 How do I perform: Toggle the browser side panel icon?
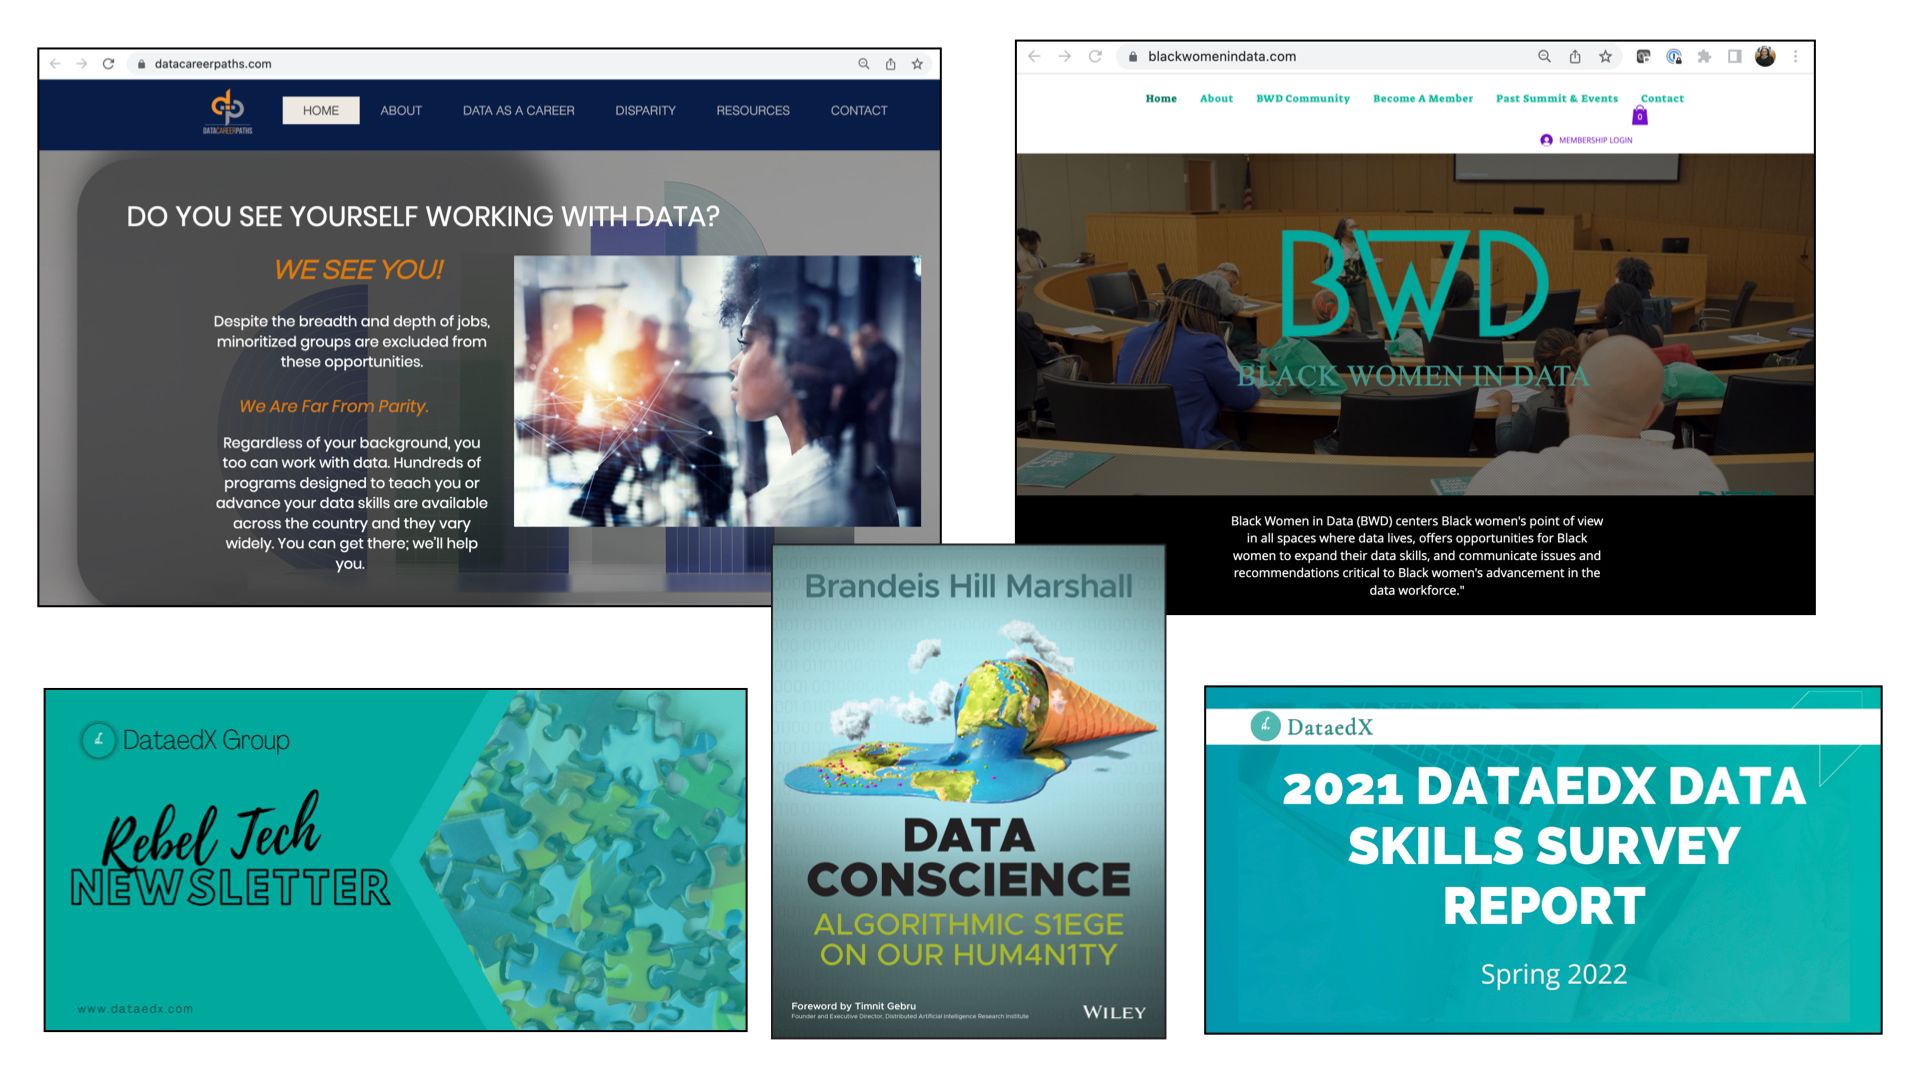(1735, 57)
